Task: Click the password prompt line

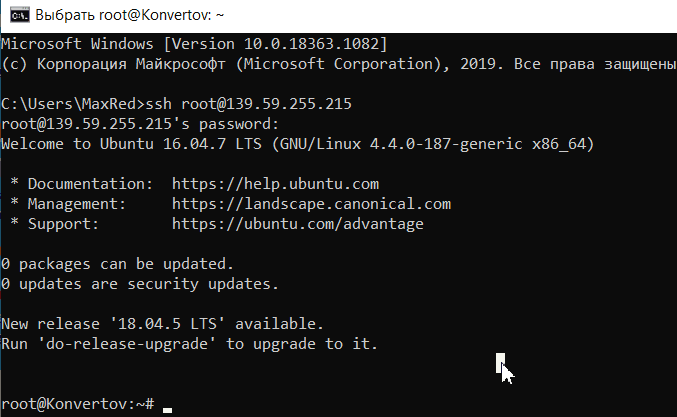Action: tap(140, 124)
